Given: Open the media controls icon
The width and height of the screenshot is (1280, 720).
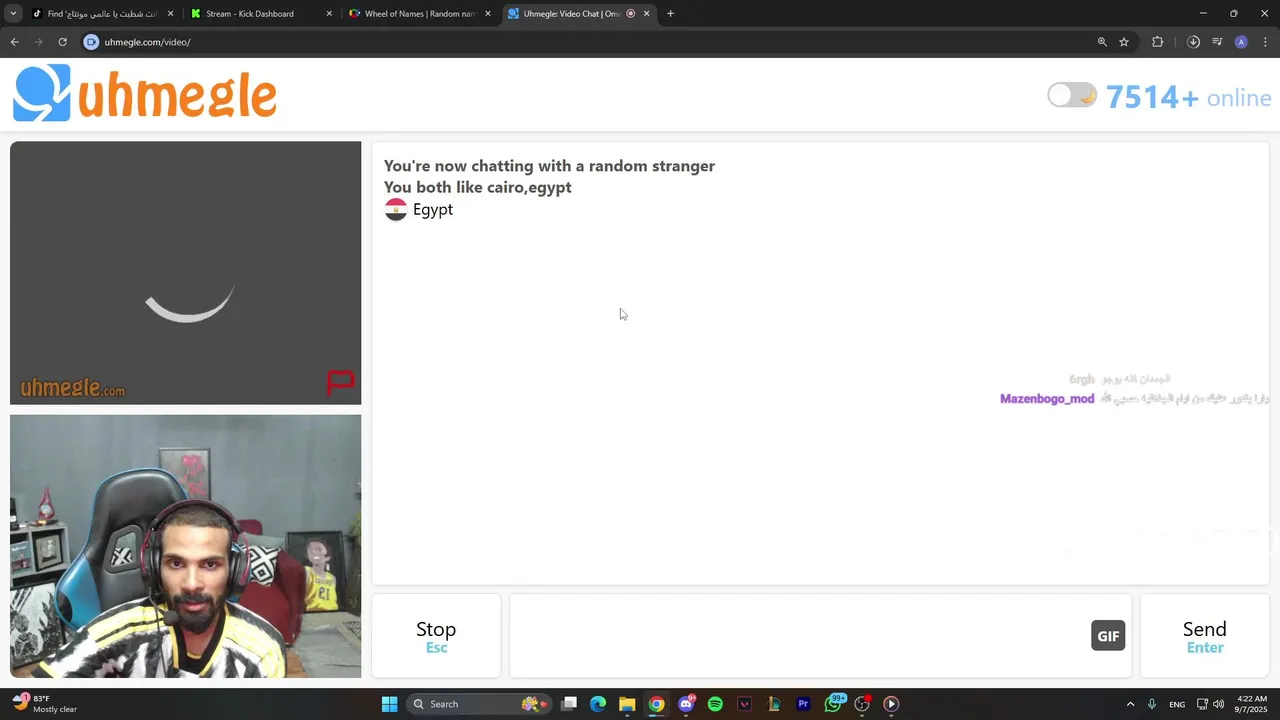Looking at the screenshot, I should 1217,42.
